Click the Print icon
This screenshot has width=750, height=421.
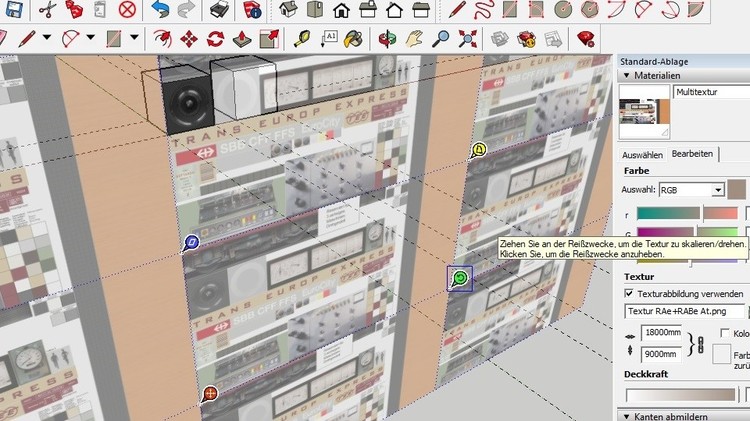pyautogui.click(x=219, y=9)
